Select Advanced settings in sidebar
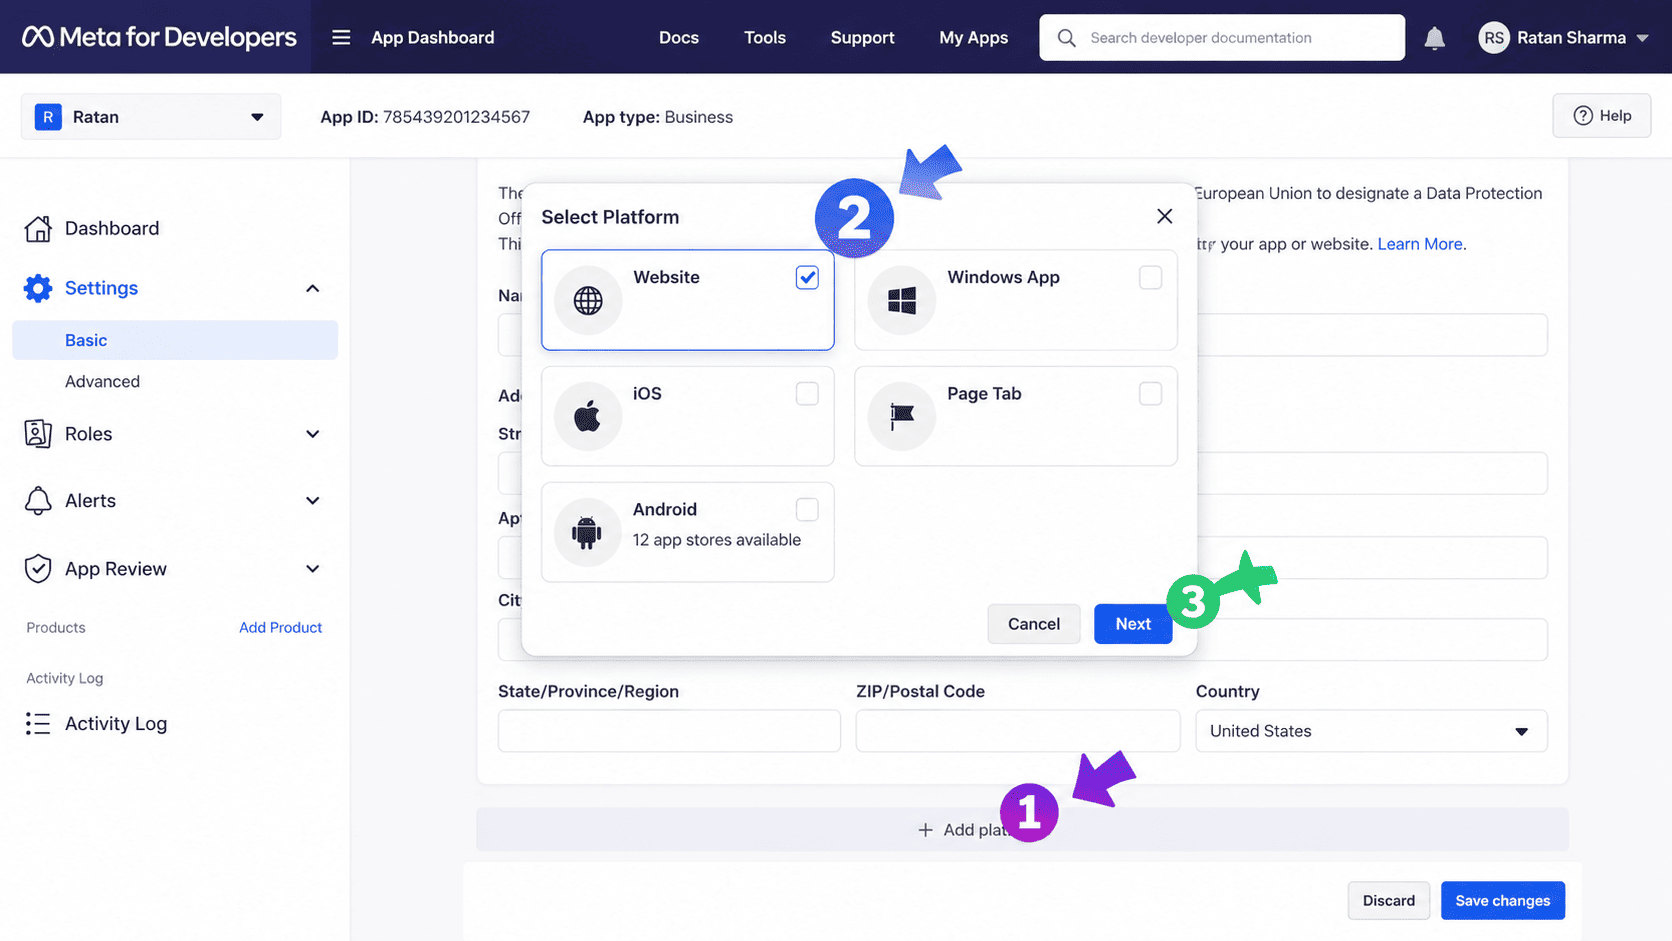 102,381
